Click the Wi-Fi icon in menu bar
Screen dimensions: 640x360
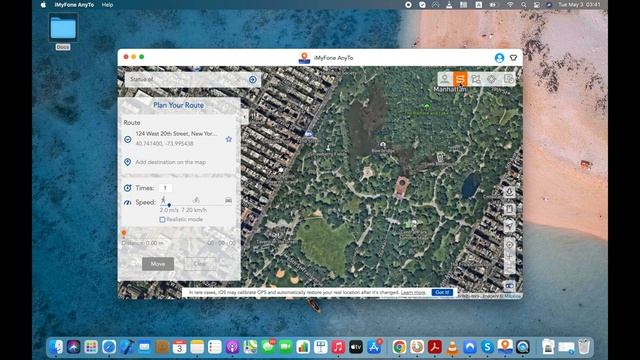click(510, 4)
